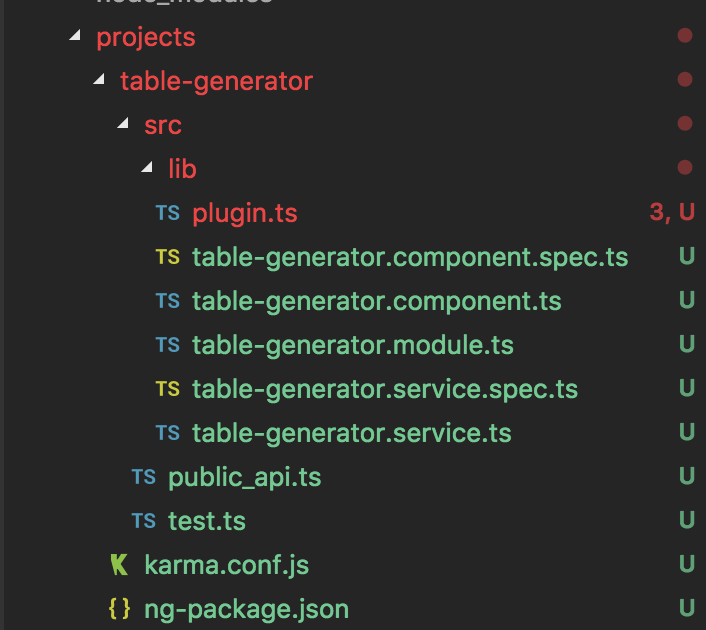This screenshot has height=630, width=706.
Task: Click the TS icon beside public_api.ts
Action: pos(143,477)
